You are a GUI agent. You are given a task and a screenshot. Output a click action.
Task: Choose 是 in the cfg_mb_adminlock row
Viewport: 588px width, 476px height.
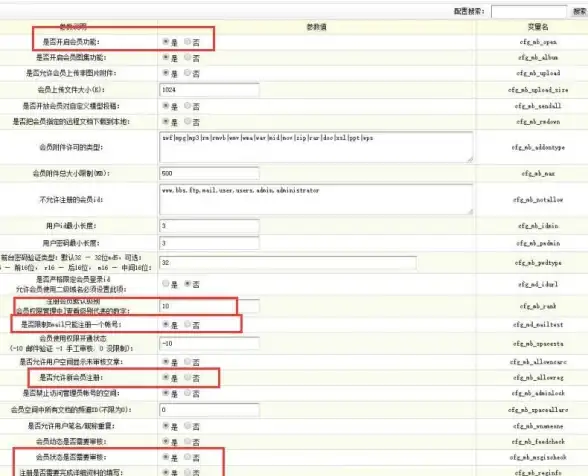166,393
